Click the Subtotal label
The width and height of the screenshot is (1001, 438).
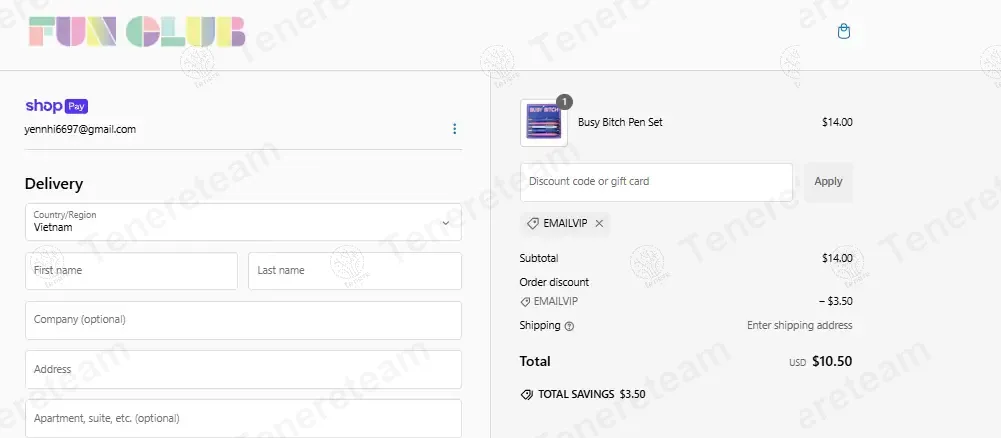pos(539,259)
